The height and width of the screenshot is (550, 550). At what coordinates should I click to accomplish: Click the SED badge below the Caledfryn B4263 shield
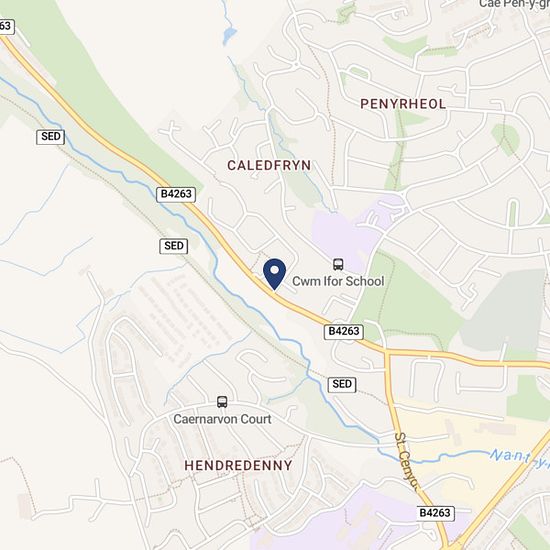(174, 246)
